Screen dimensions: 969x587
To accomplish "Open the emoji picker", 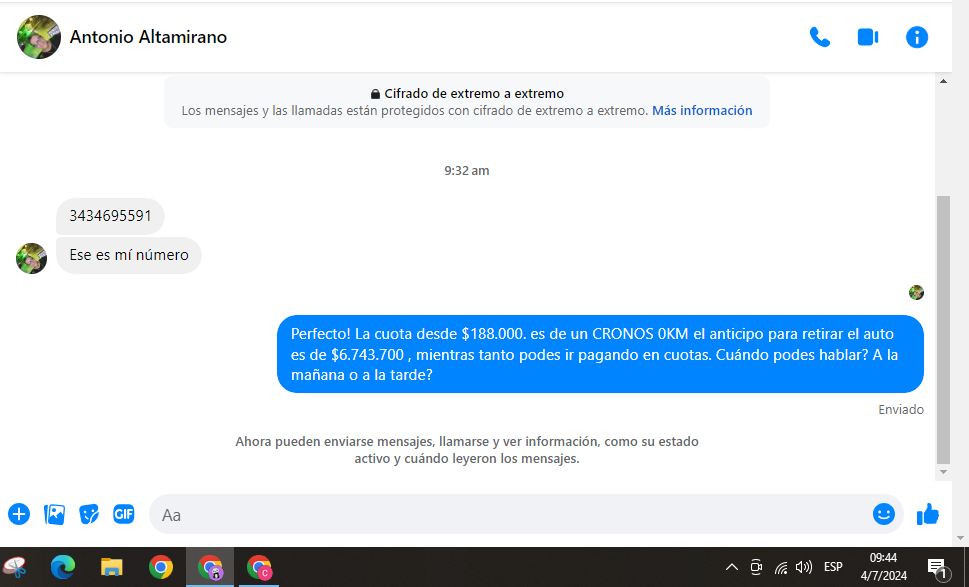I will (883, 514).
